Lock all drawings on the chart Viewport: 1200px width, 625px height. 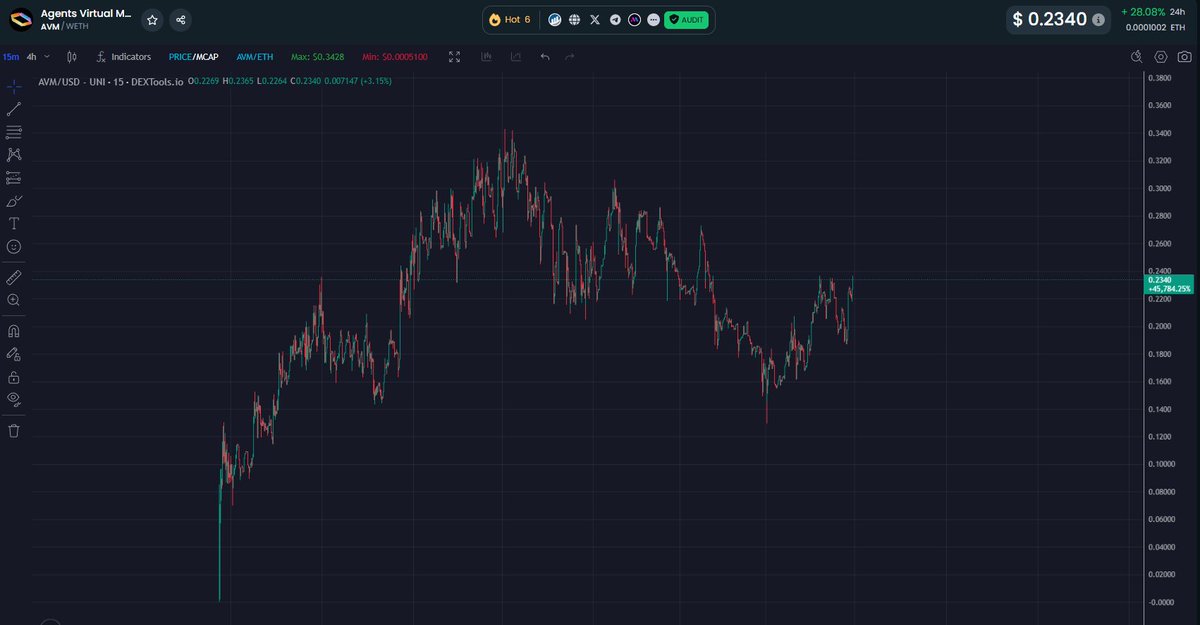point(14,374)
